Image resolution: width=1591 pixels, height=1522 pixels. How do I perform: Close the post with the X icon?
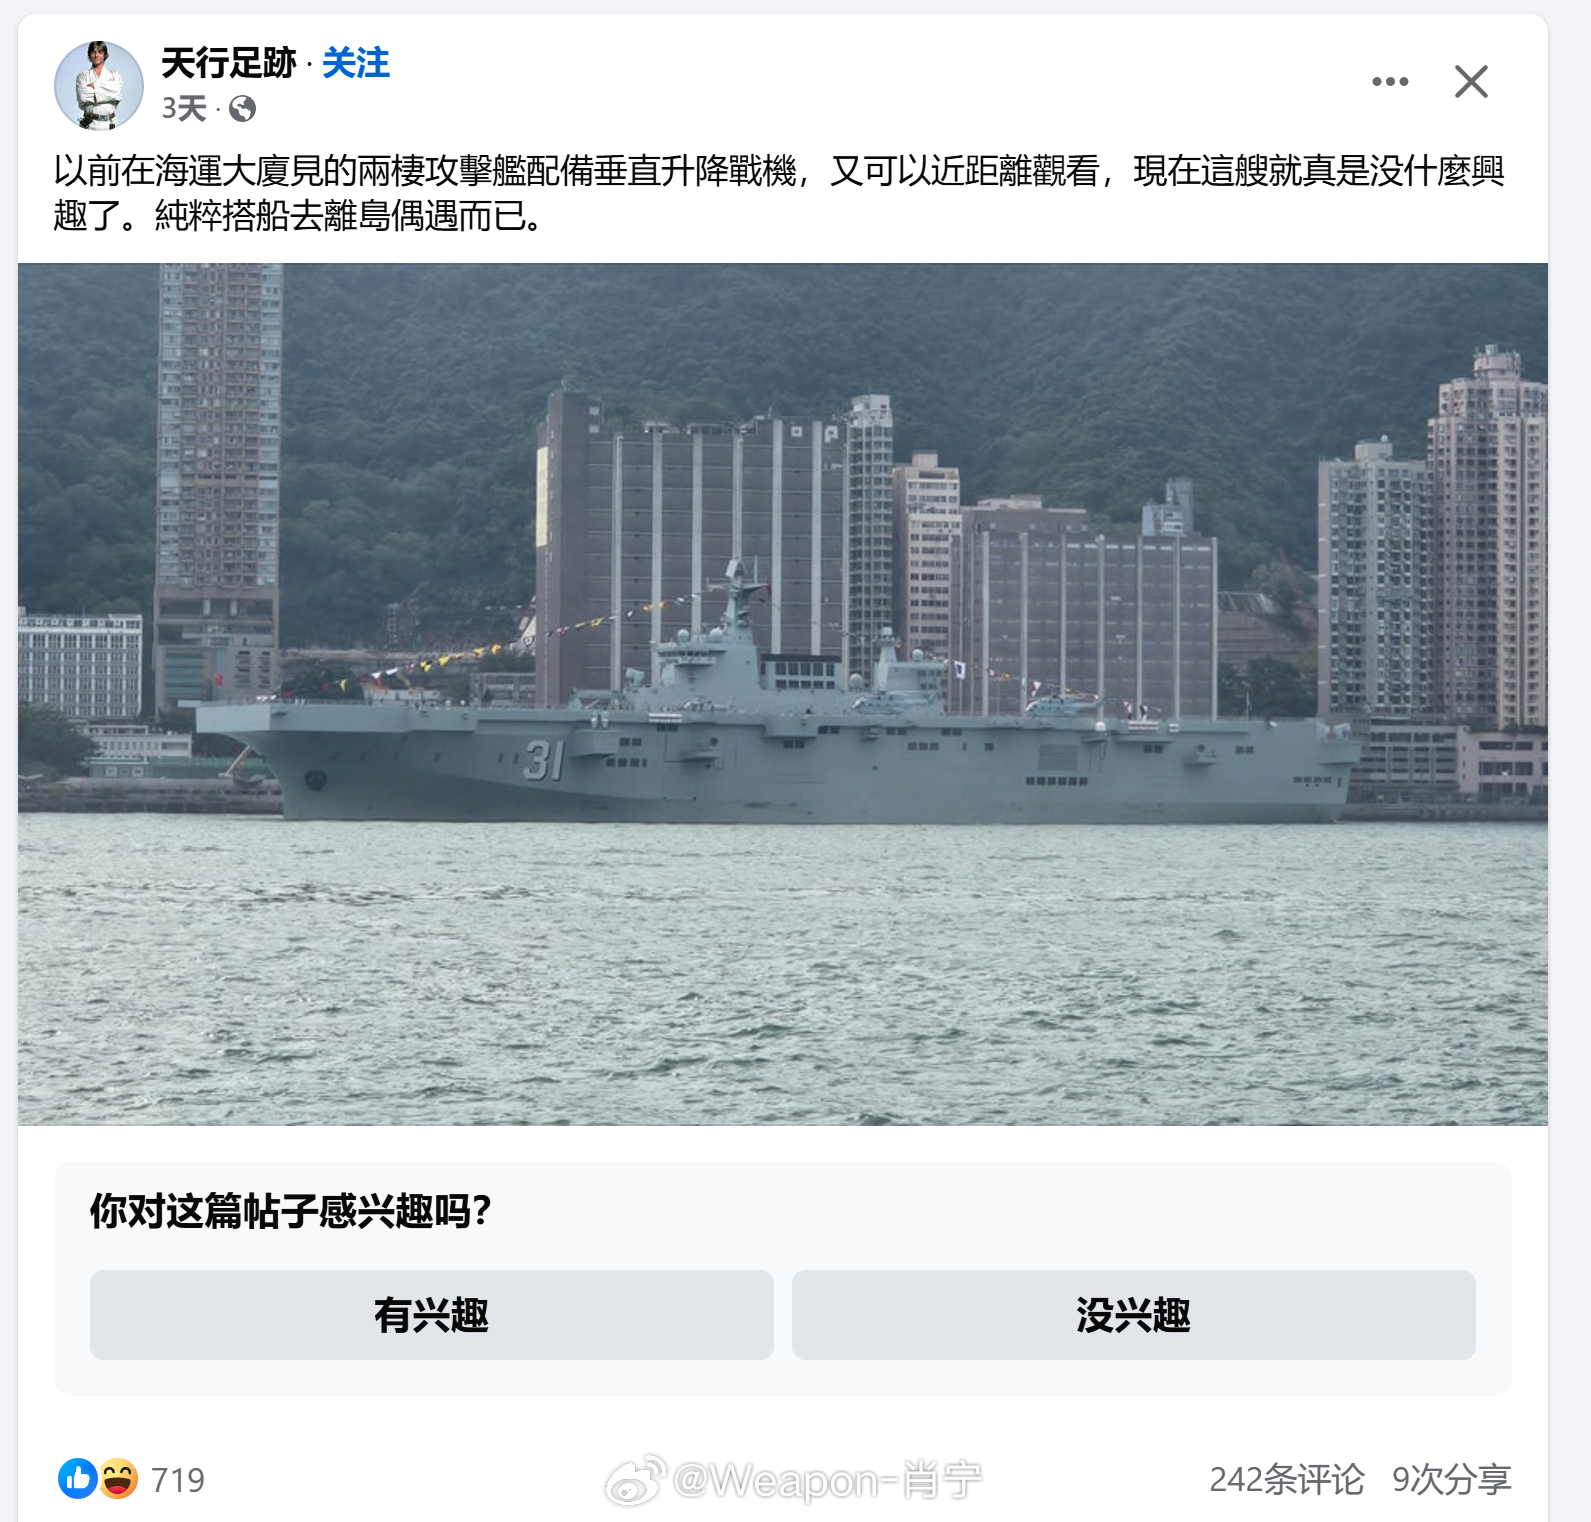[x=1471, y=82]
